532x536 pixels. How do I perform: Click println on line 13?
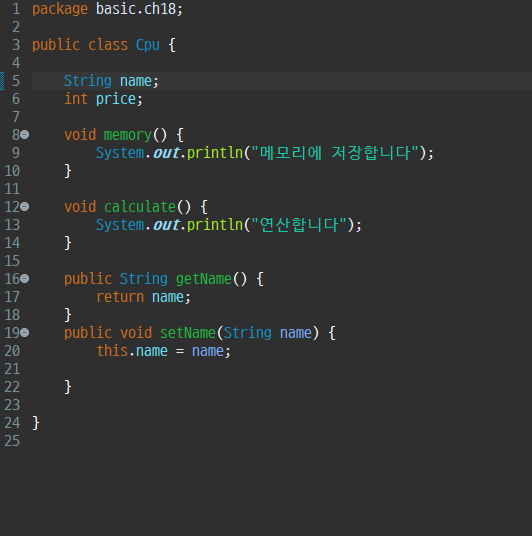215,225
